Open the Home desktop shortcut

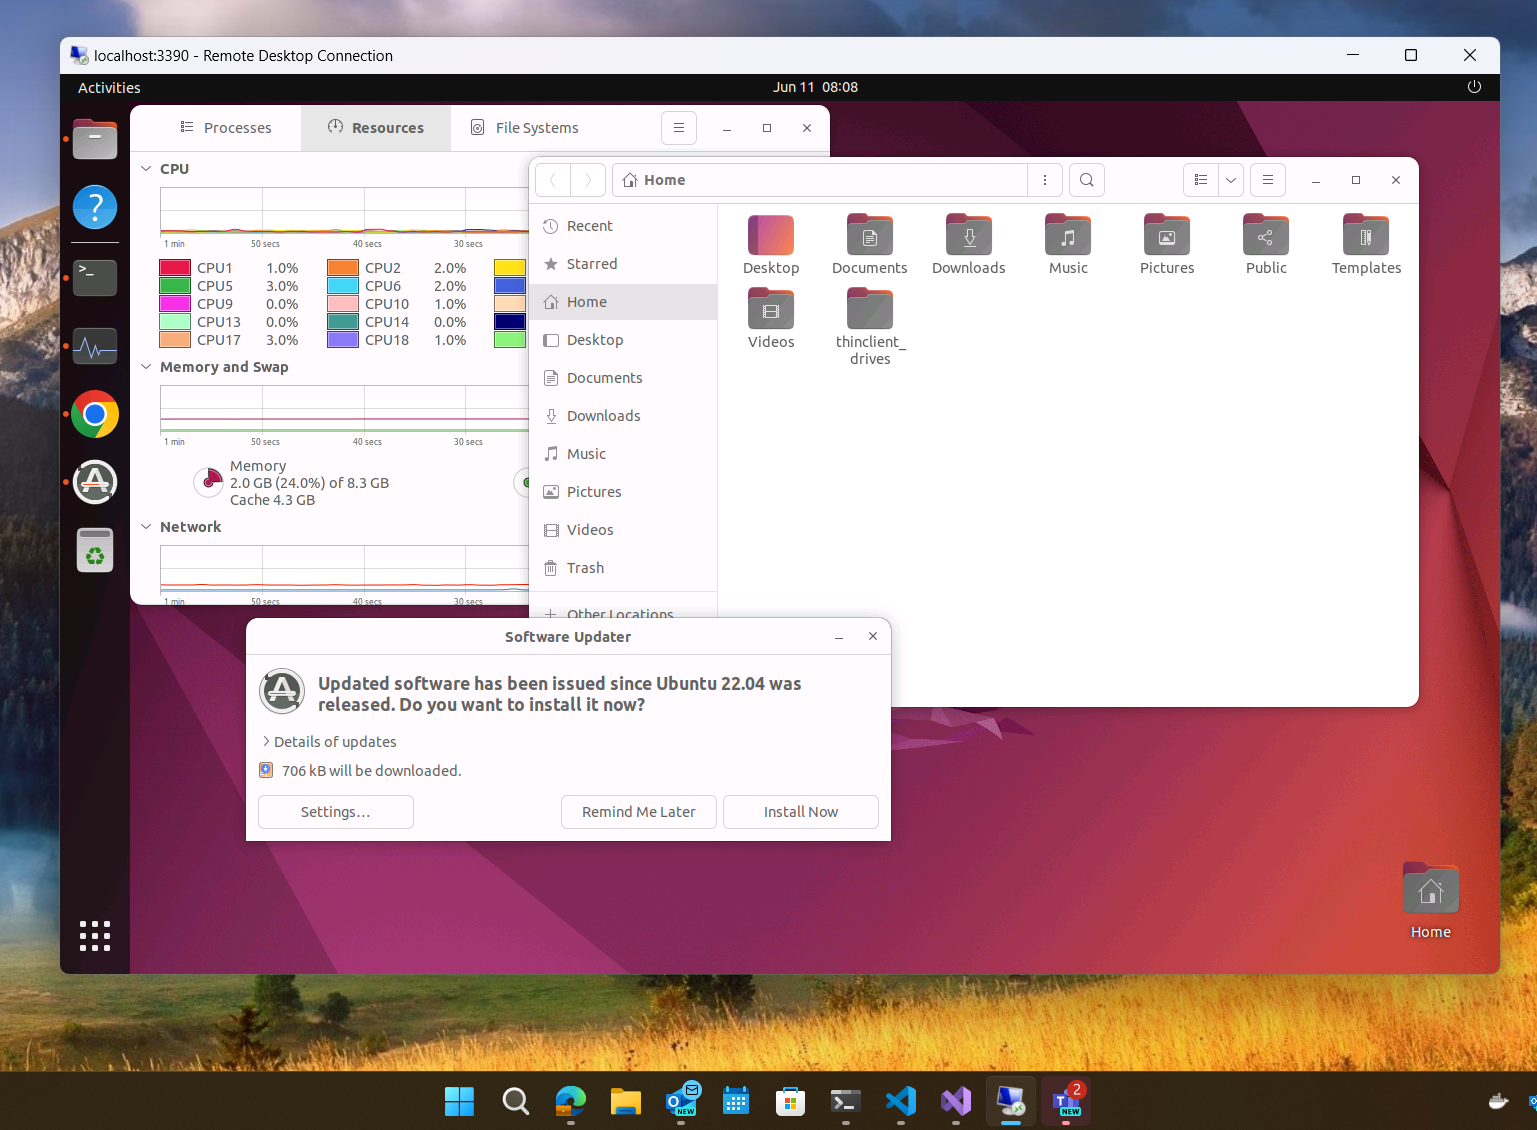tap(1430, 890)
